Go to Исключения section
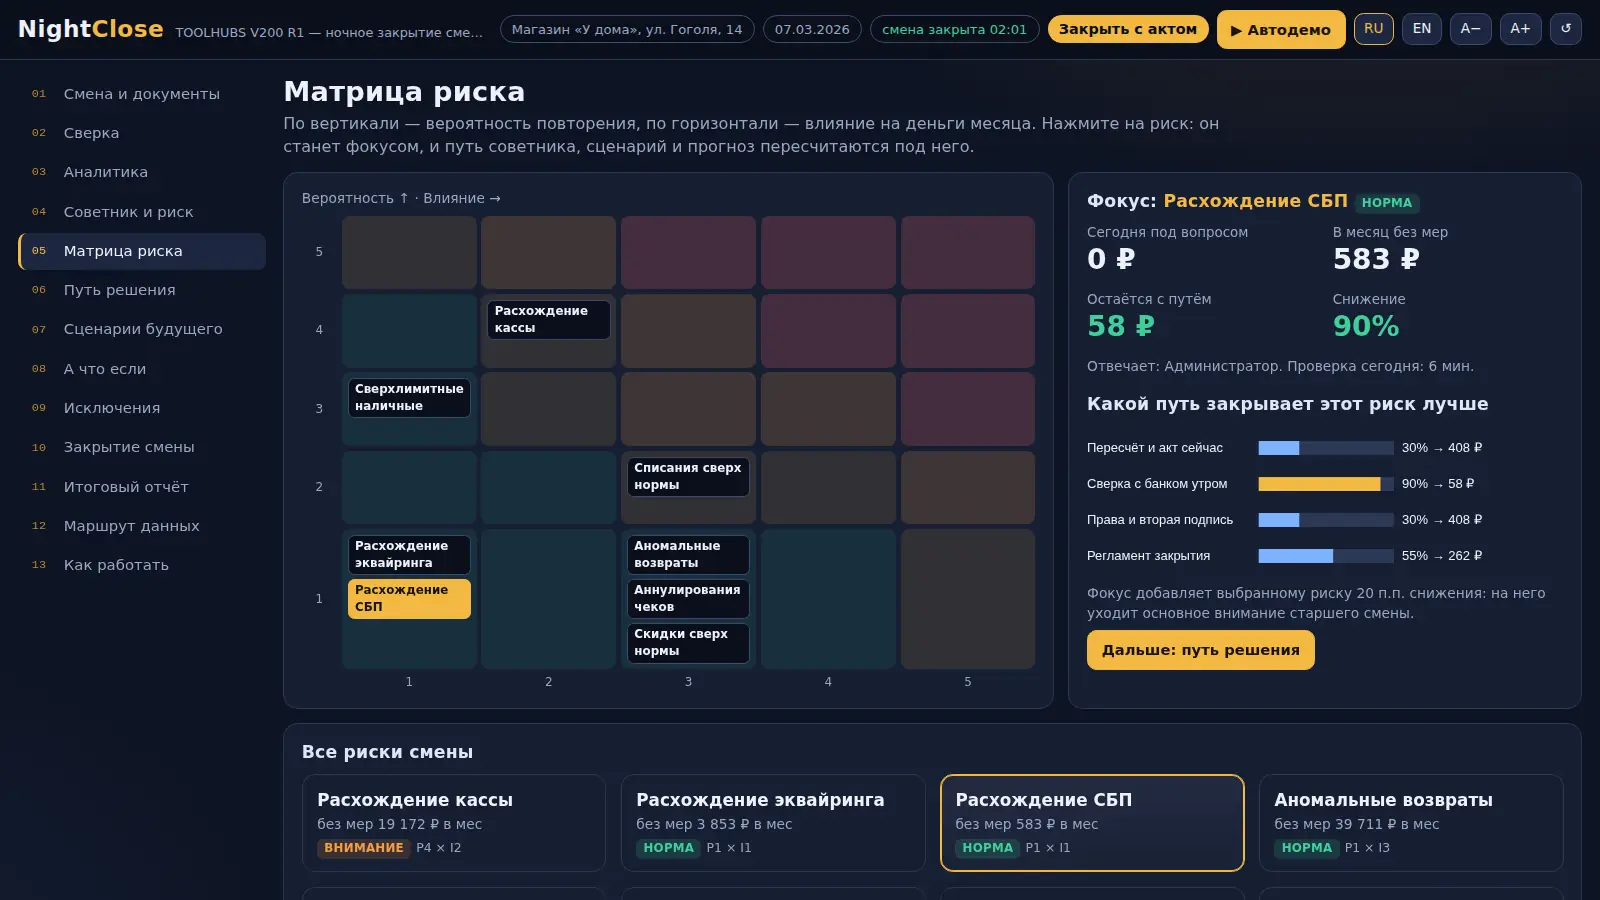Image resolution: width=1600 pixels, height=900 pixels. tap(142, 408)
